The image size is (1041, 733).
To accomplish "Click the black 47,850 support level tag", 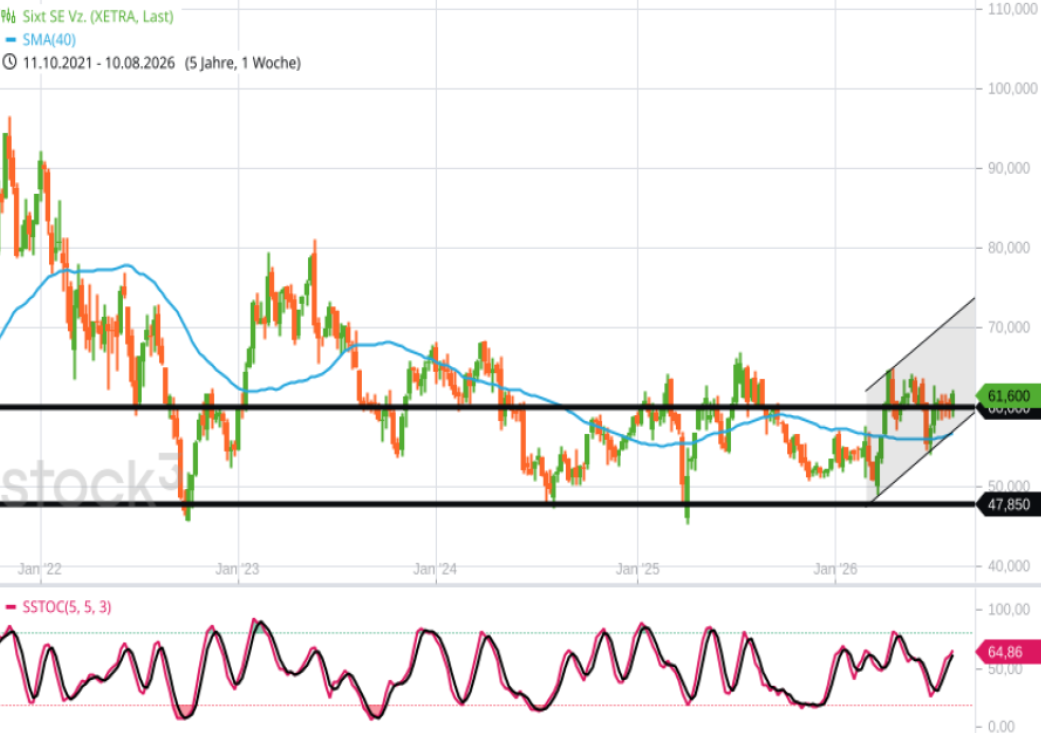I will click(x=1008, y=505).
